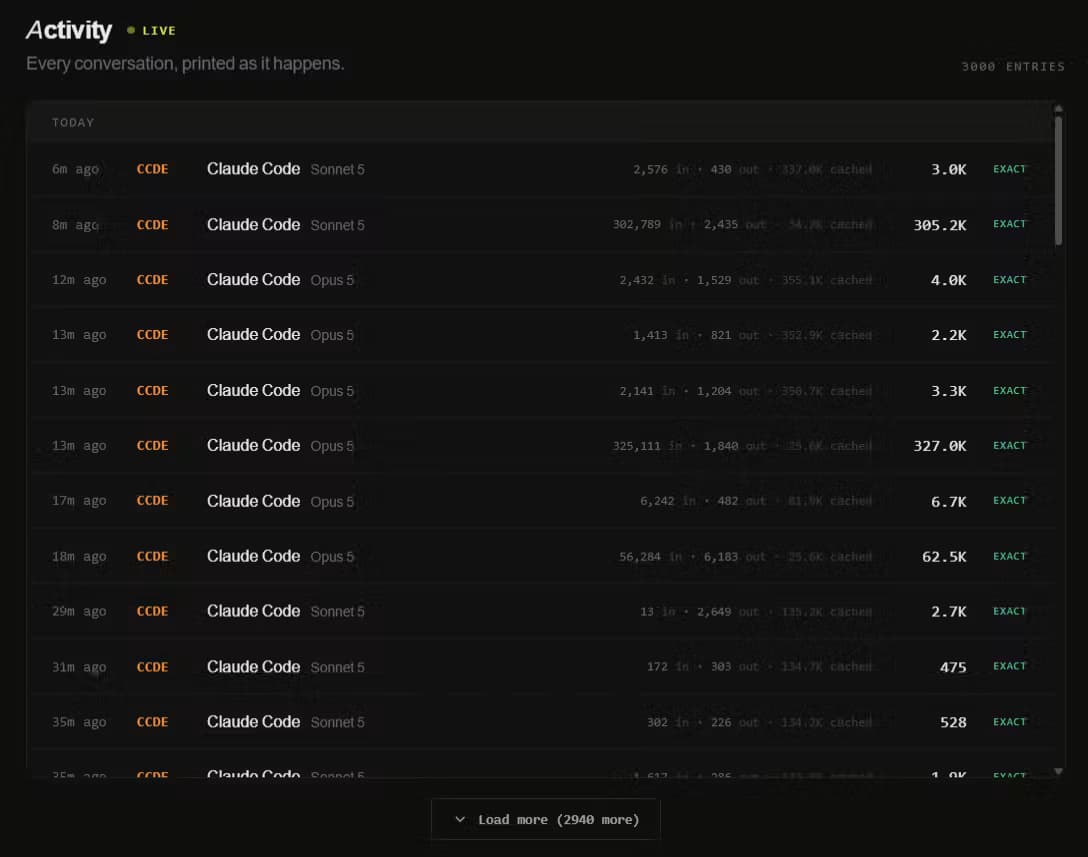Click the 6.7K token total
This screenshot has width=1088, height=857.
pyautogui.click(x=948, y=501)
